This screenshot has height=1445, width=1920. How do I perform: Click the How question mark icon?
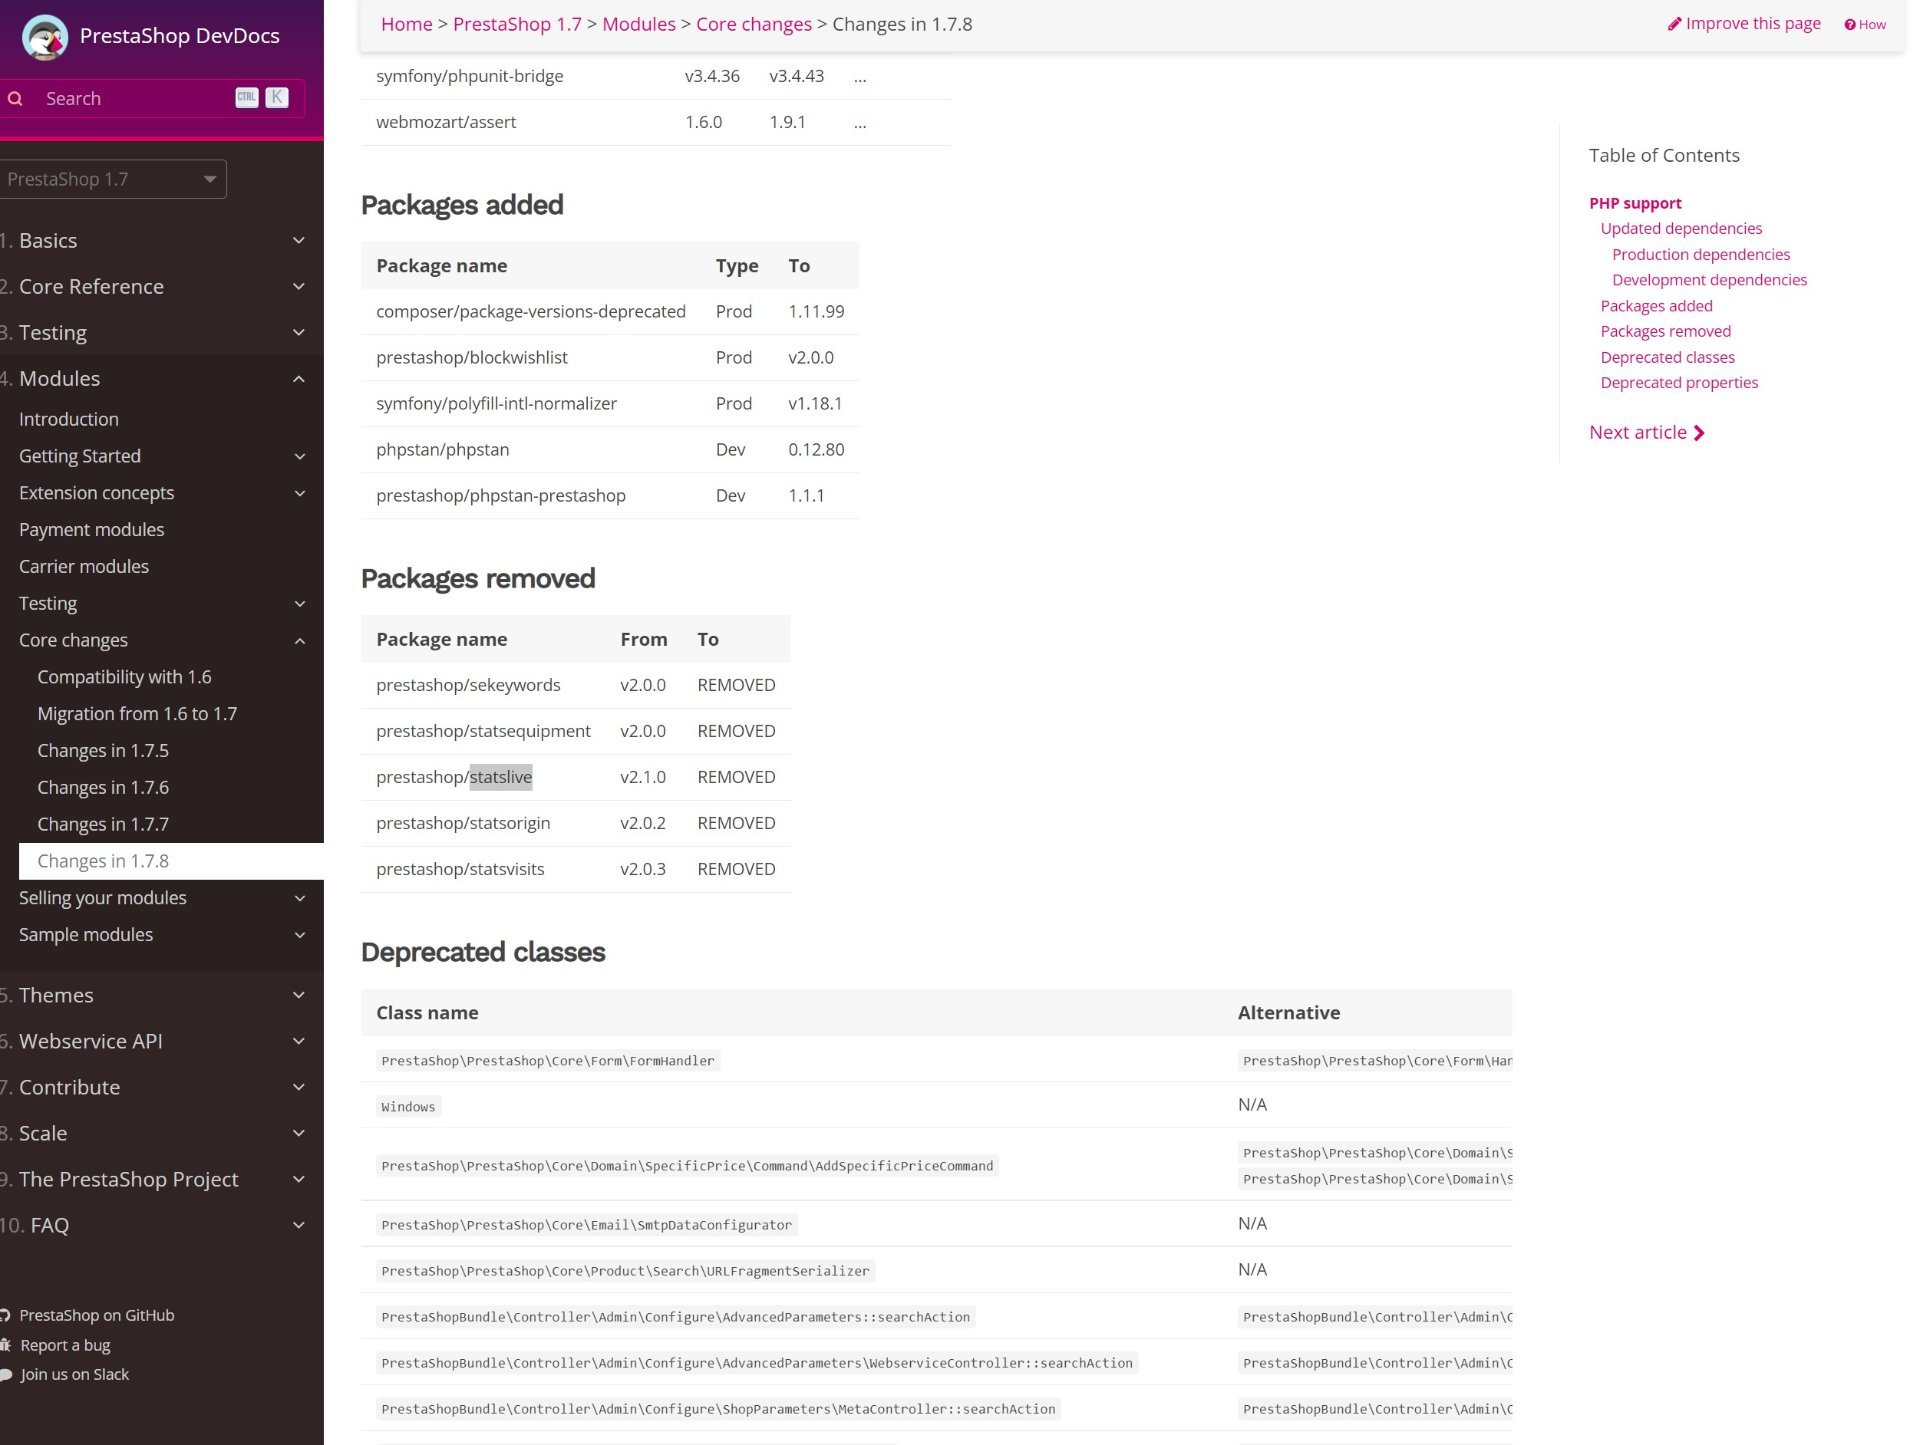point(1850,25)
